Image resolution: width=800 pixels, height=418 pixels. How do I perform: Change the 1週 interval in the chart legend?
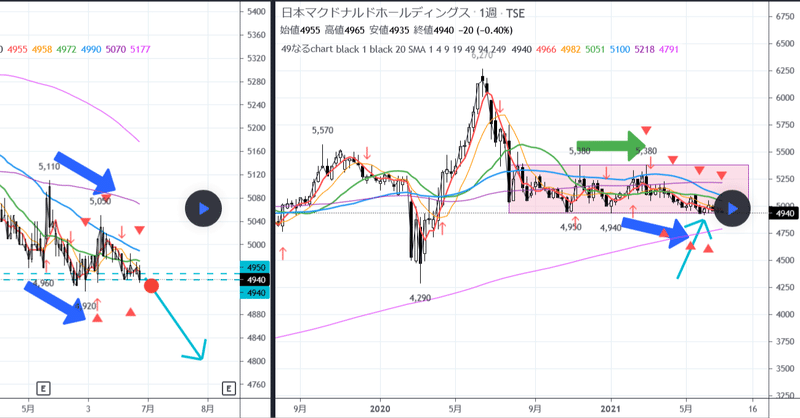488,13
